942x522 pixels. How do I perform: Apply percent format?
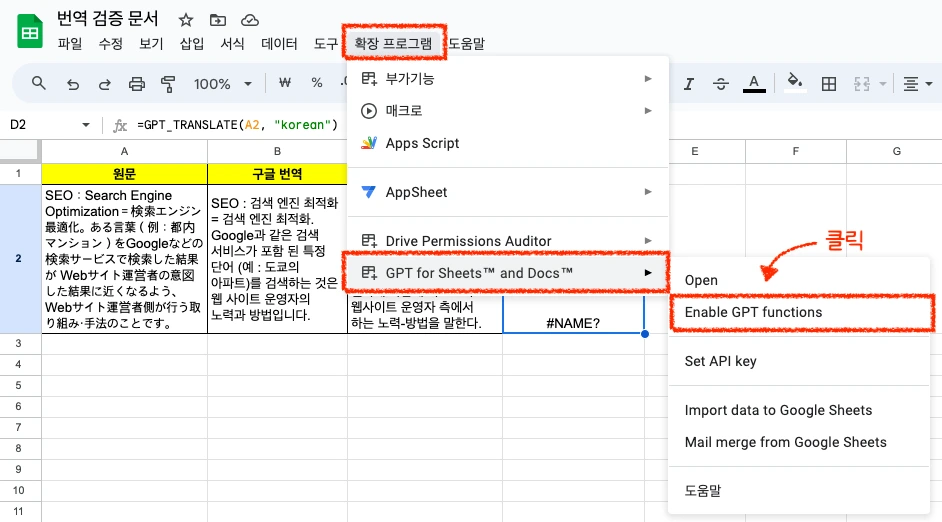point(317,83)
